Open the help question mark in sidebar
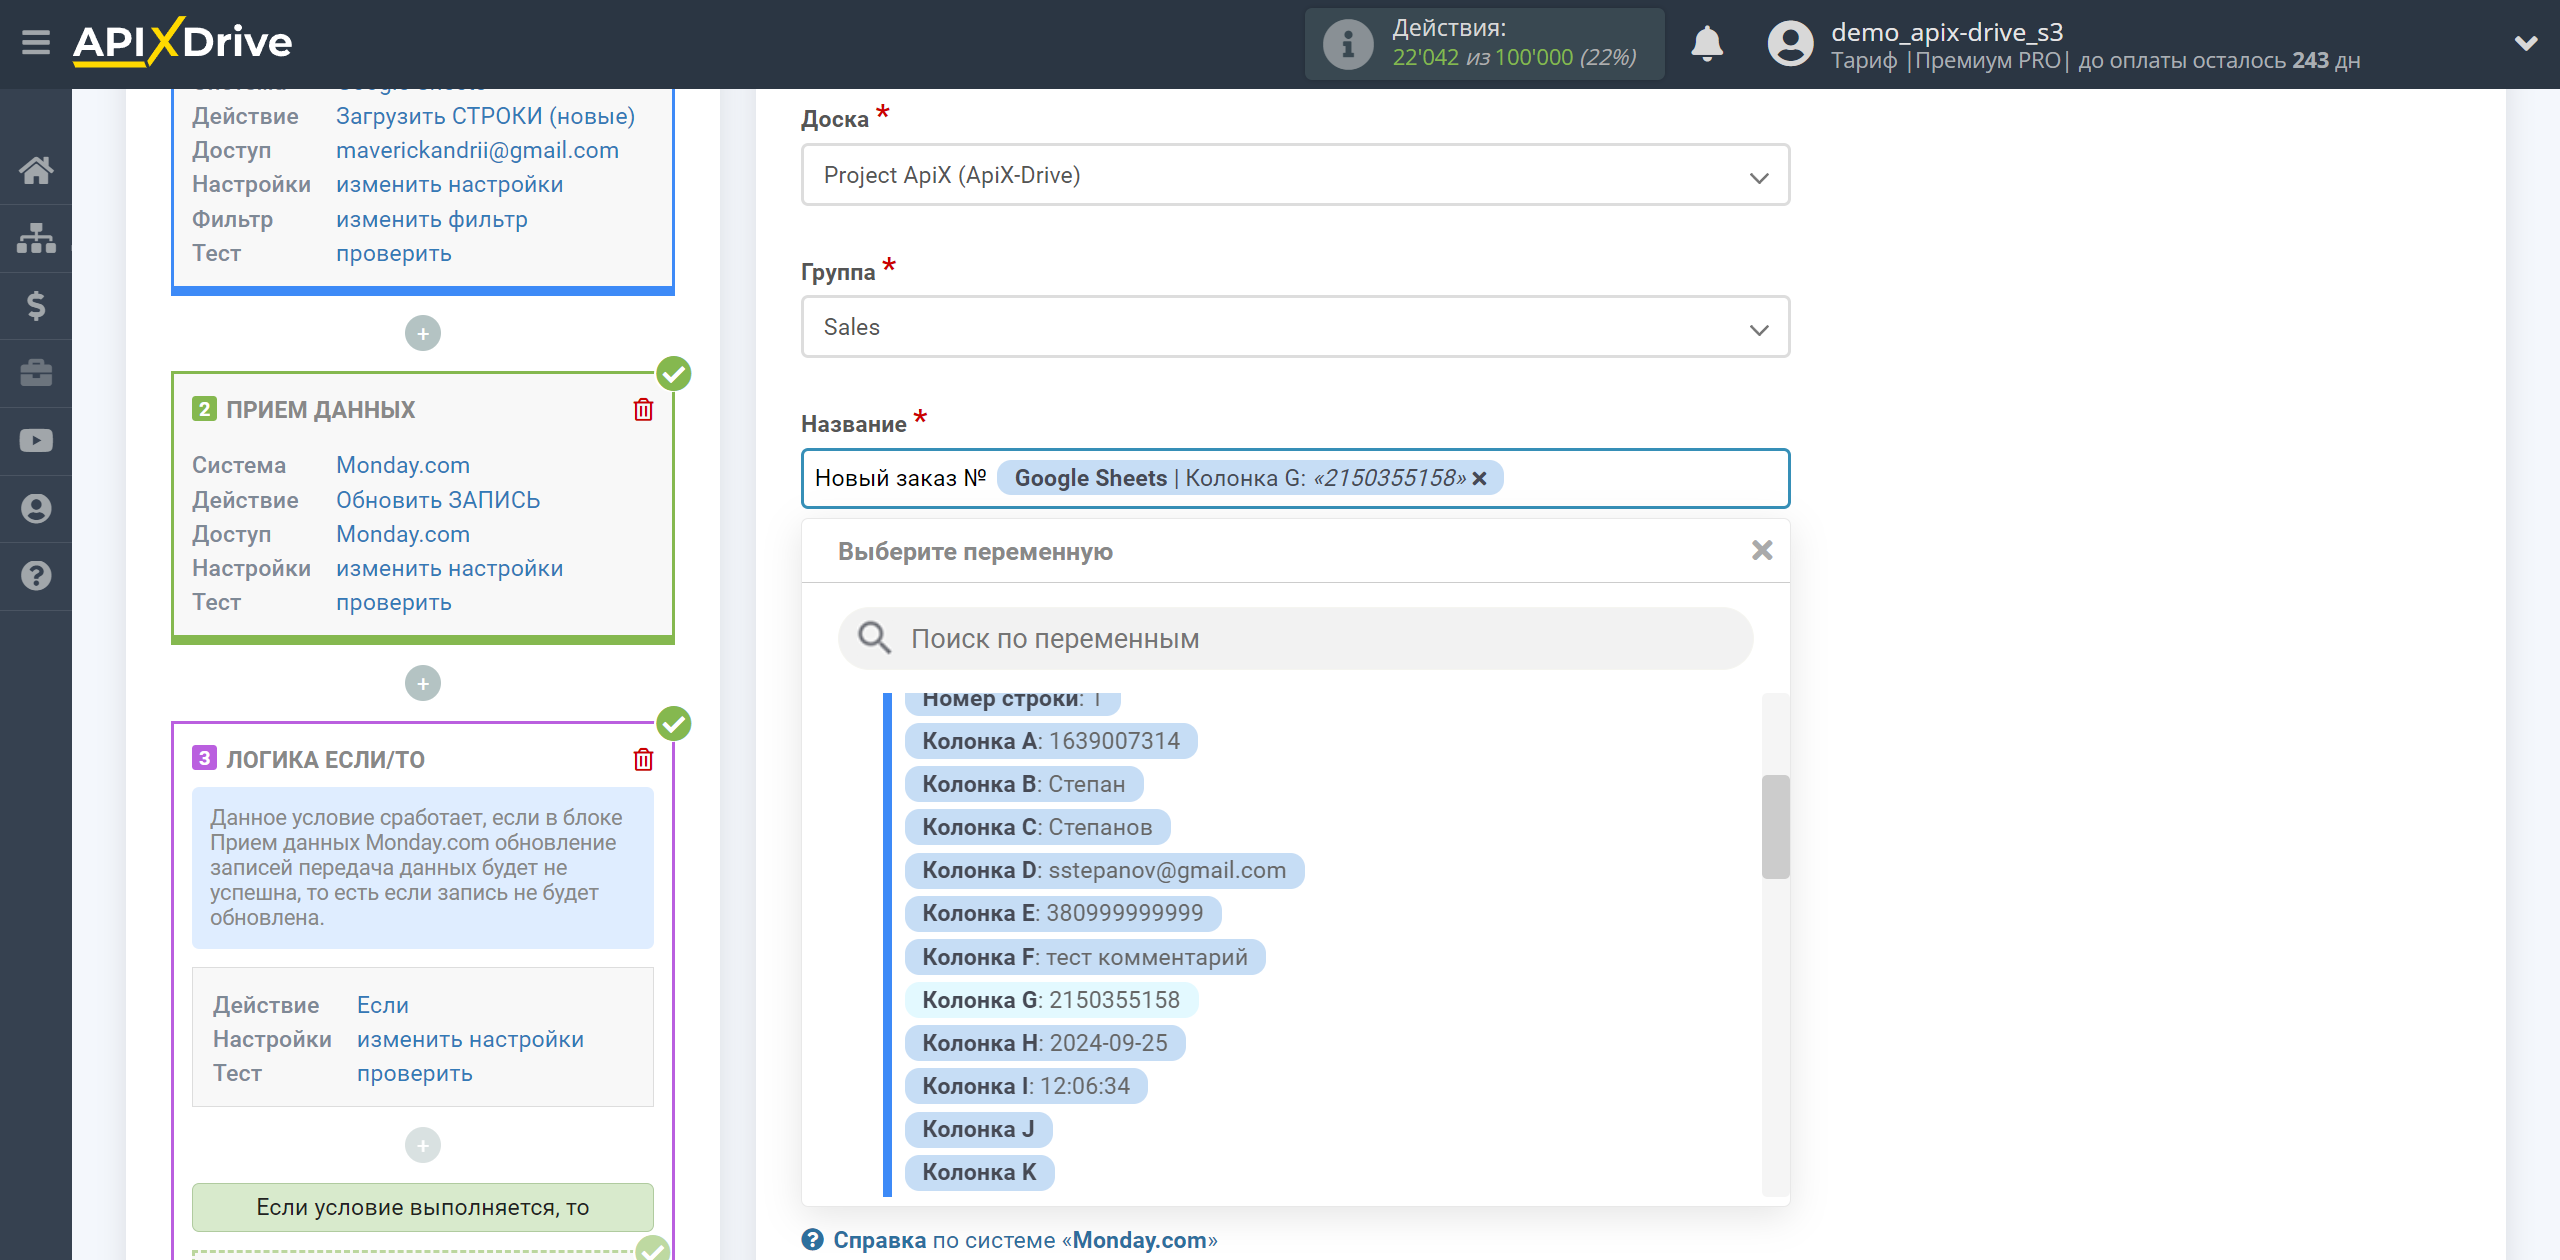 (36, 576)
